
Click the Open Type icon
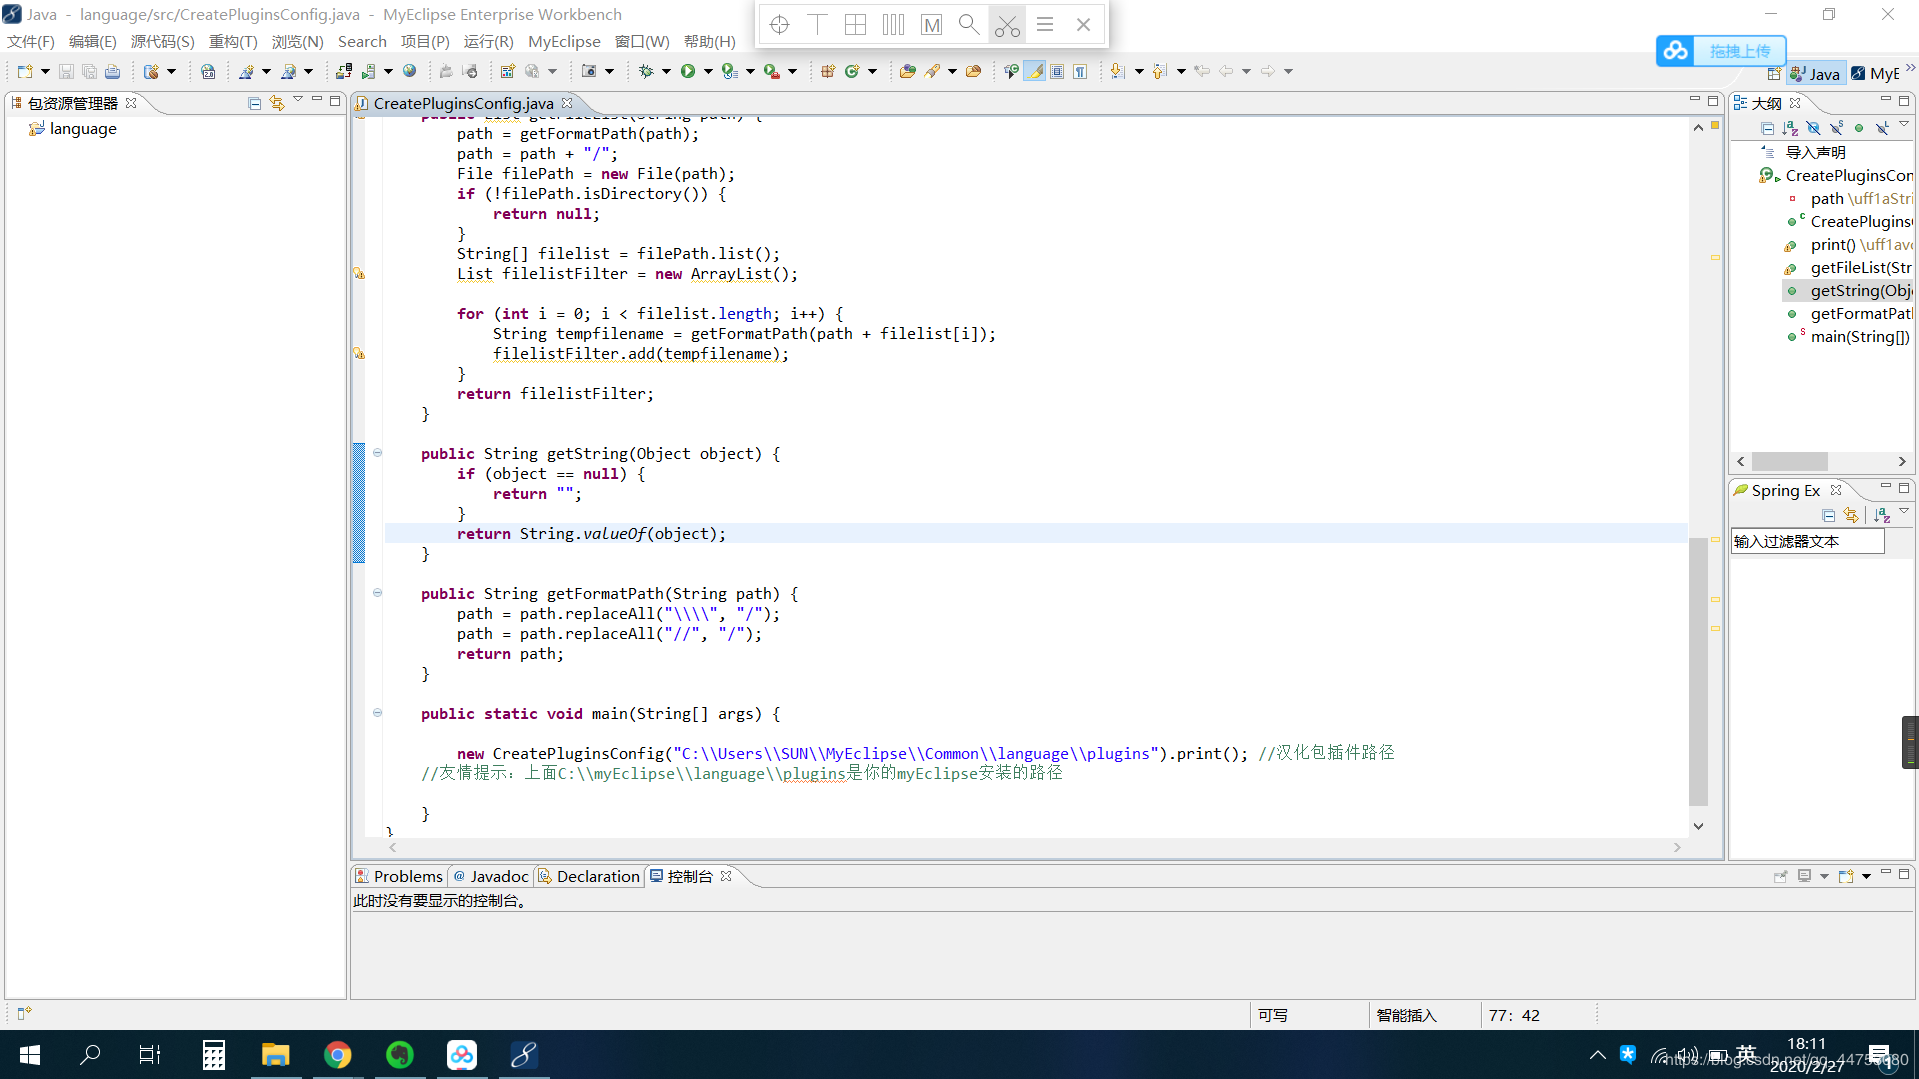[x=907, y=71]
